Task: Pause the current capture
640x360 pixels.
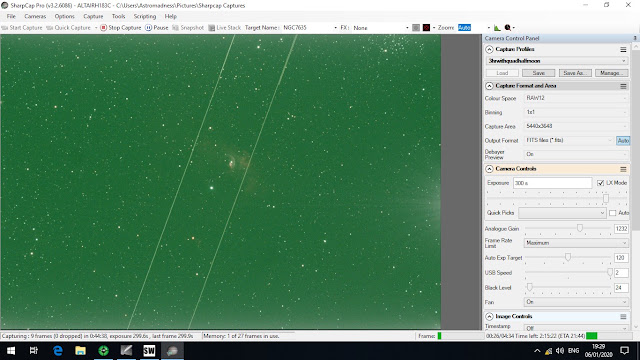Action: (x=157, y=28)
